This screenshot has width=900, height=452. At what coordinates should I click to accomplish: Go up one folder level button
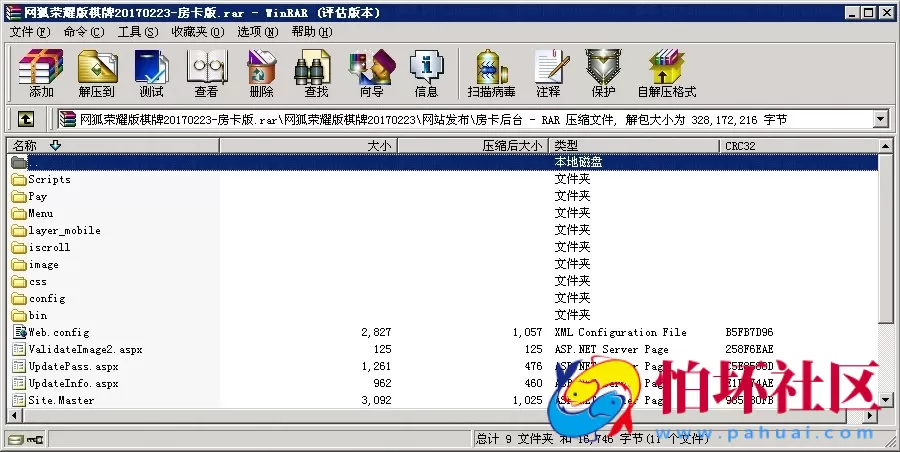coord(25,119)
